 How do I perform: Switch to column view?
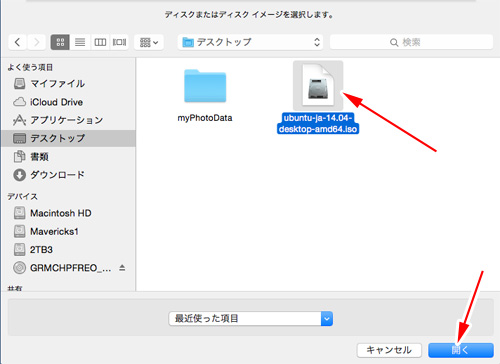(x=100, y=42)
